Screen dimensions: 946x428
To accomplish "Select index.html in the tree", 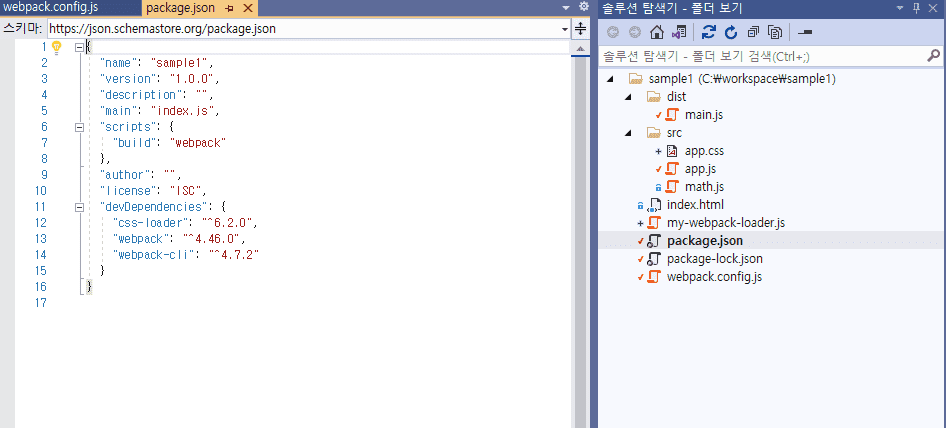I will point(695,205).
